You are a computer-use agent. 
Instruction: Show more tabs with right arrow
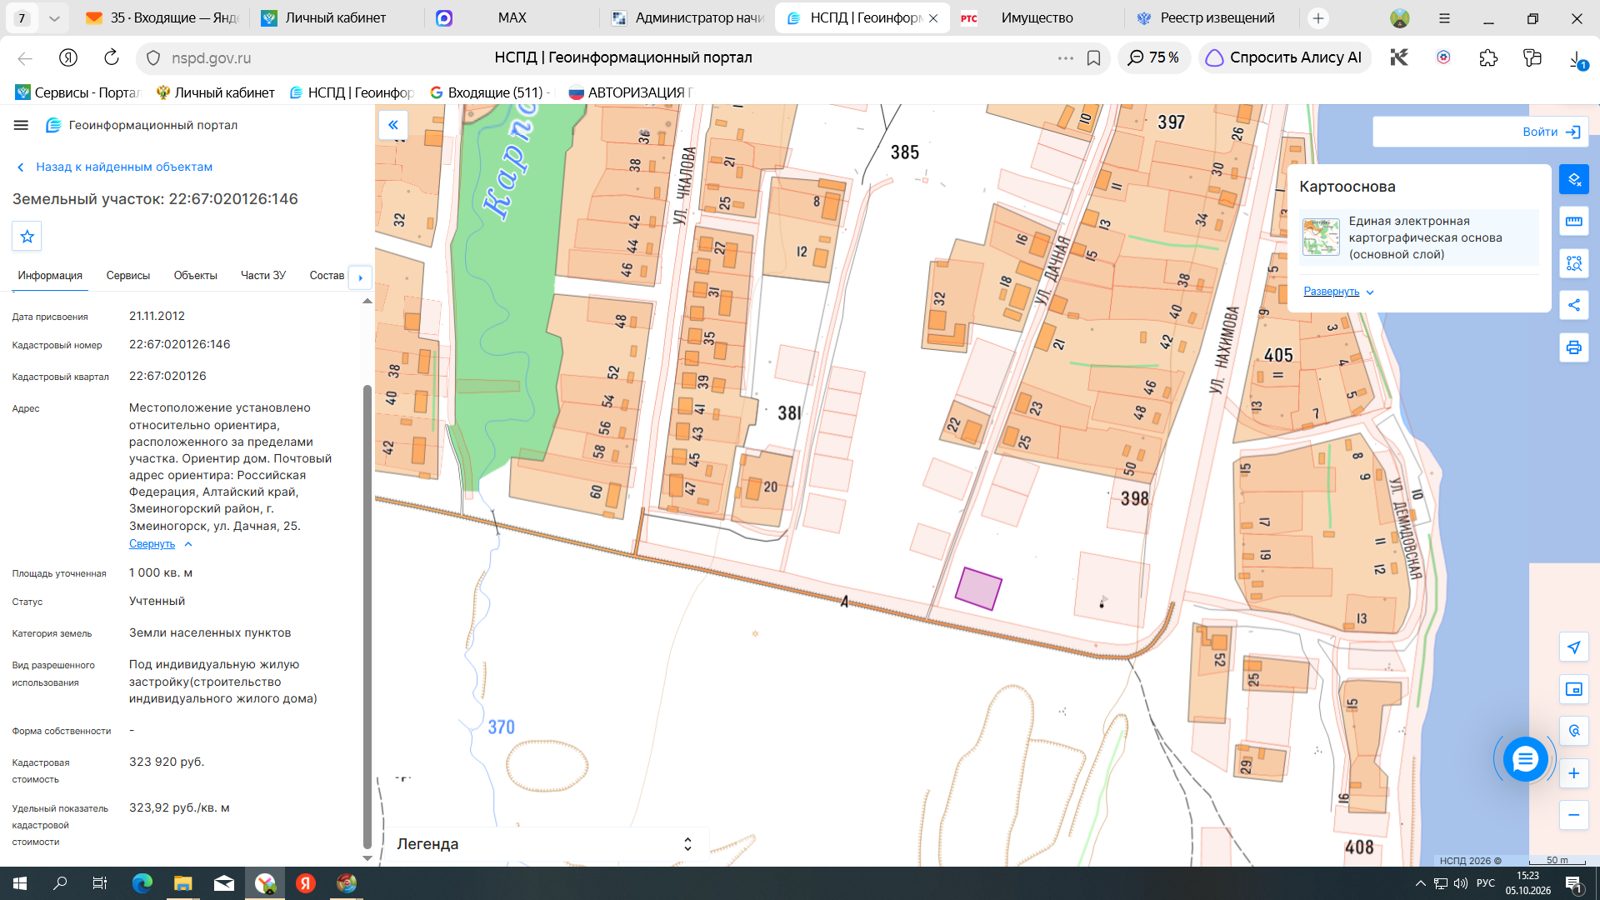click(x=360, y=277)
